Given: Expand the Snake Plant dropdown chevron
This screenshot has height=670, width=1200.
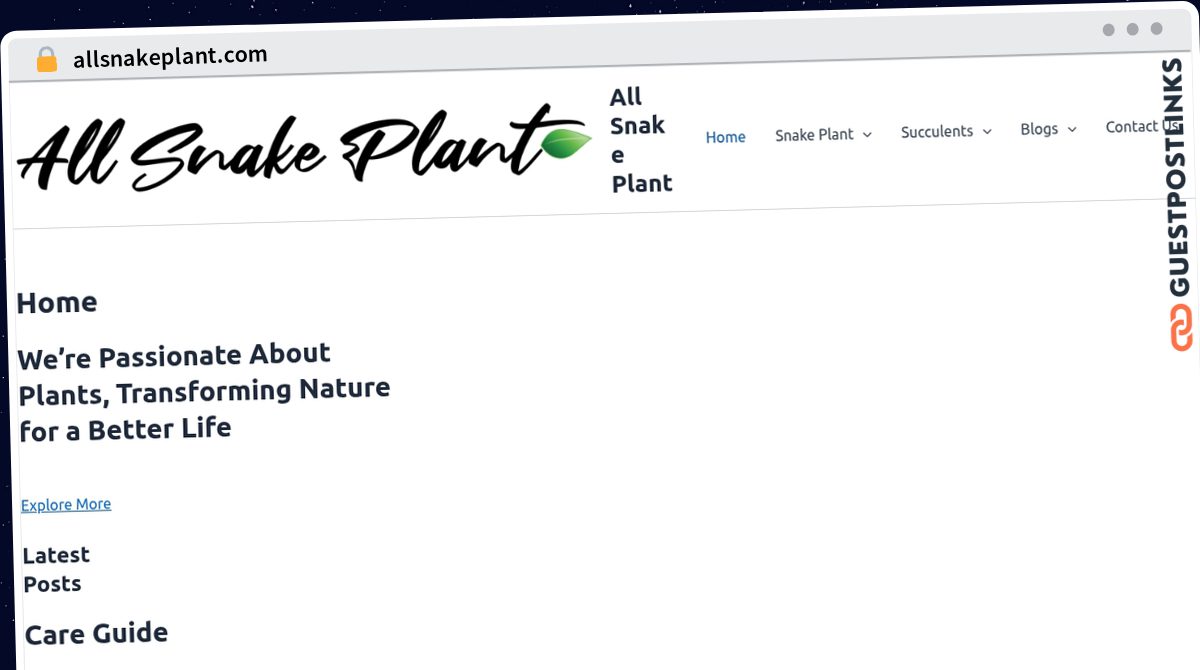Looking at the screenshot, I should pos(867,134).
